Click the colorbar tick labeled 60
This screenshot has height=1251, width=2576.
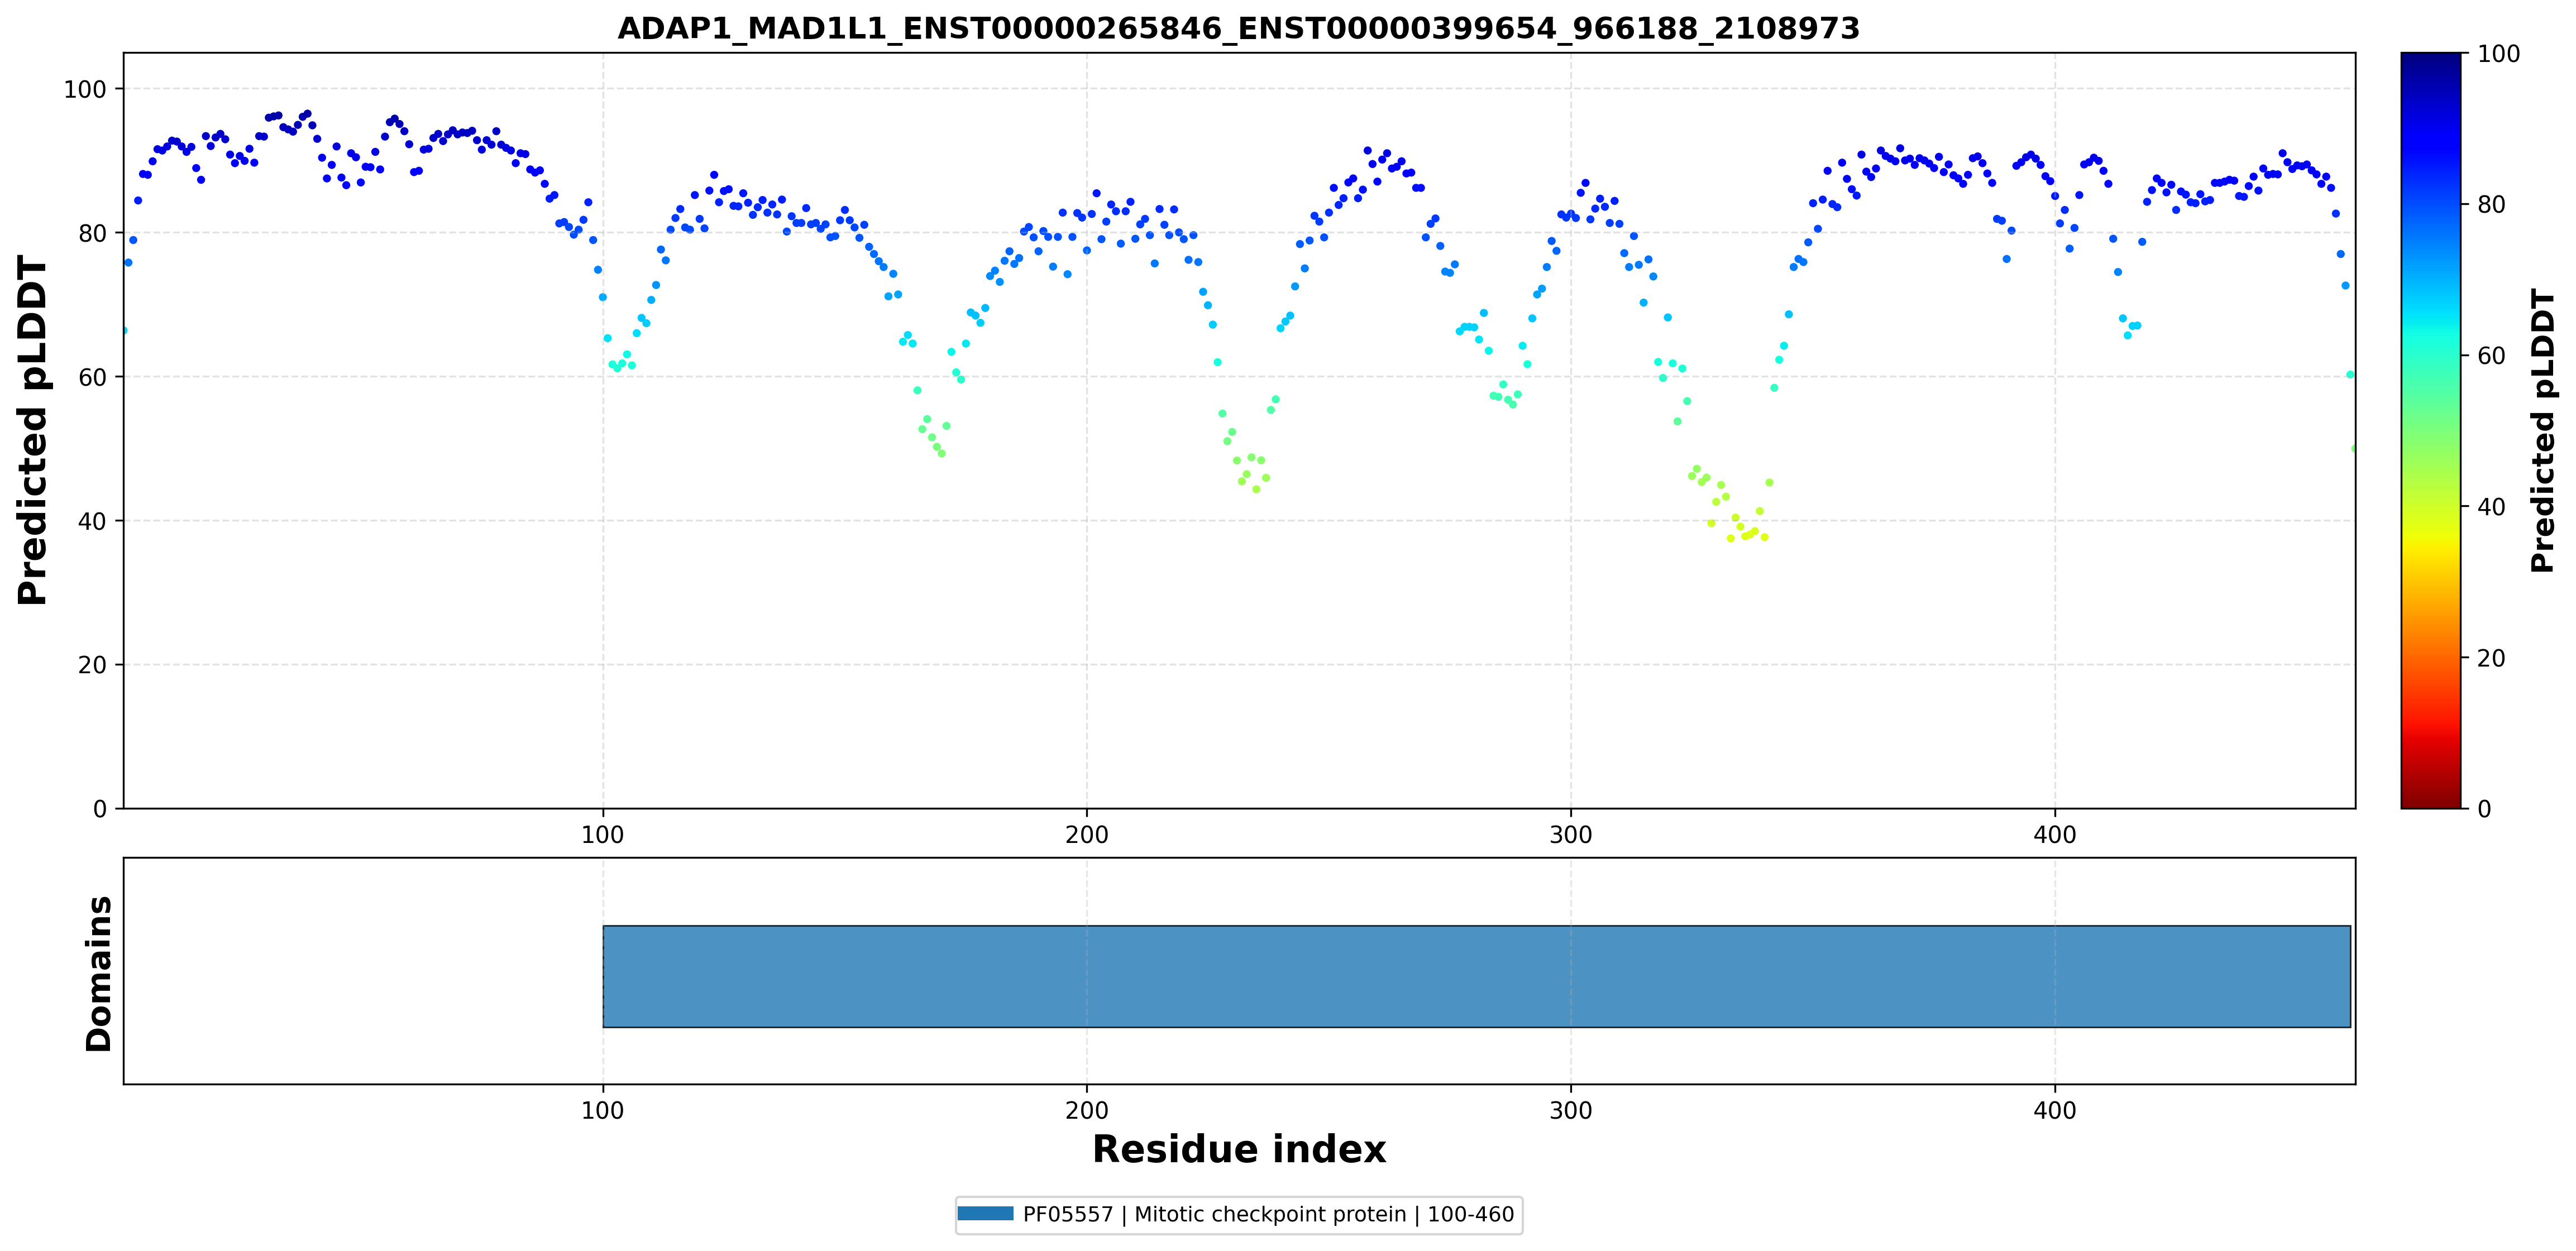[2491, 356]
